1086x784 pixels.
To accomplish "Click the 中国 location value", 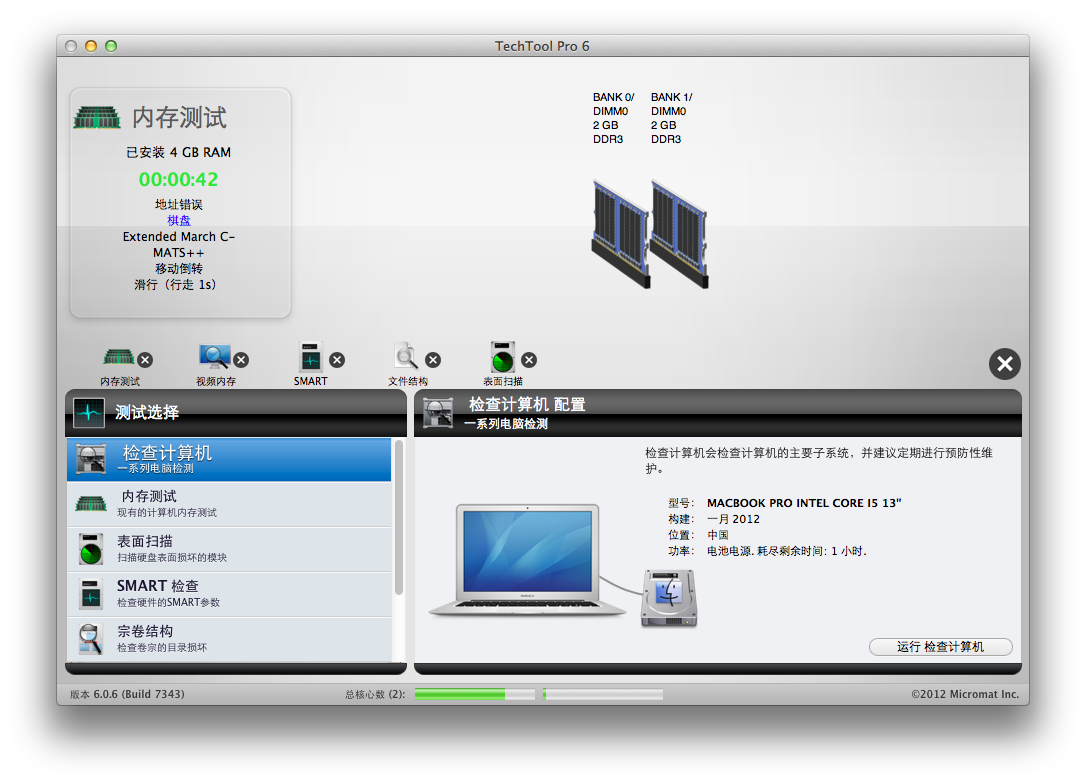I will point(718,535).
